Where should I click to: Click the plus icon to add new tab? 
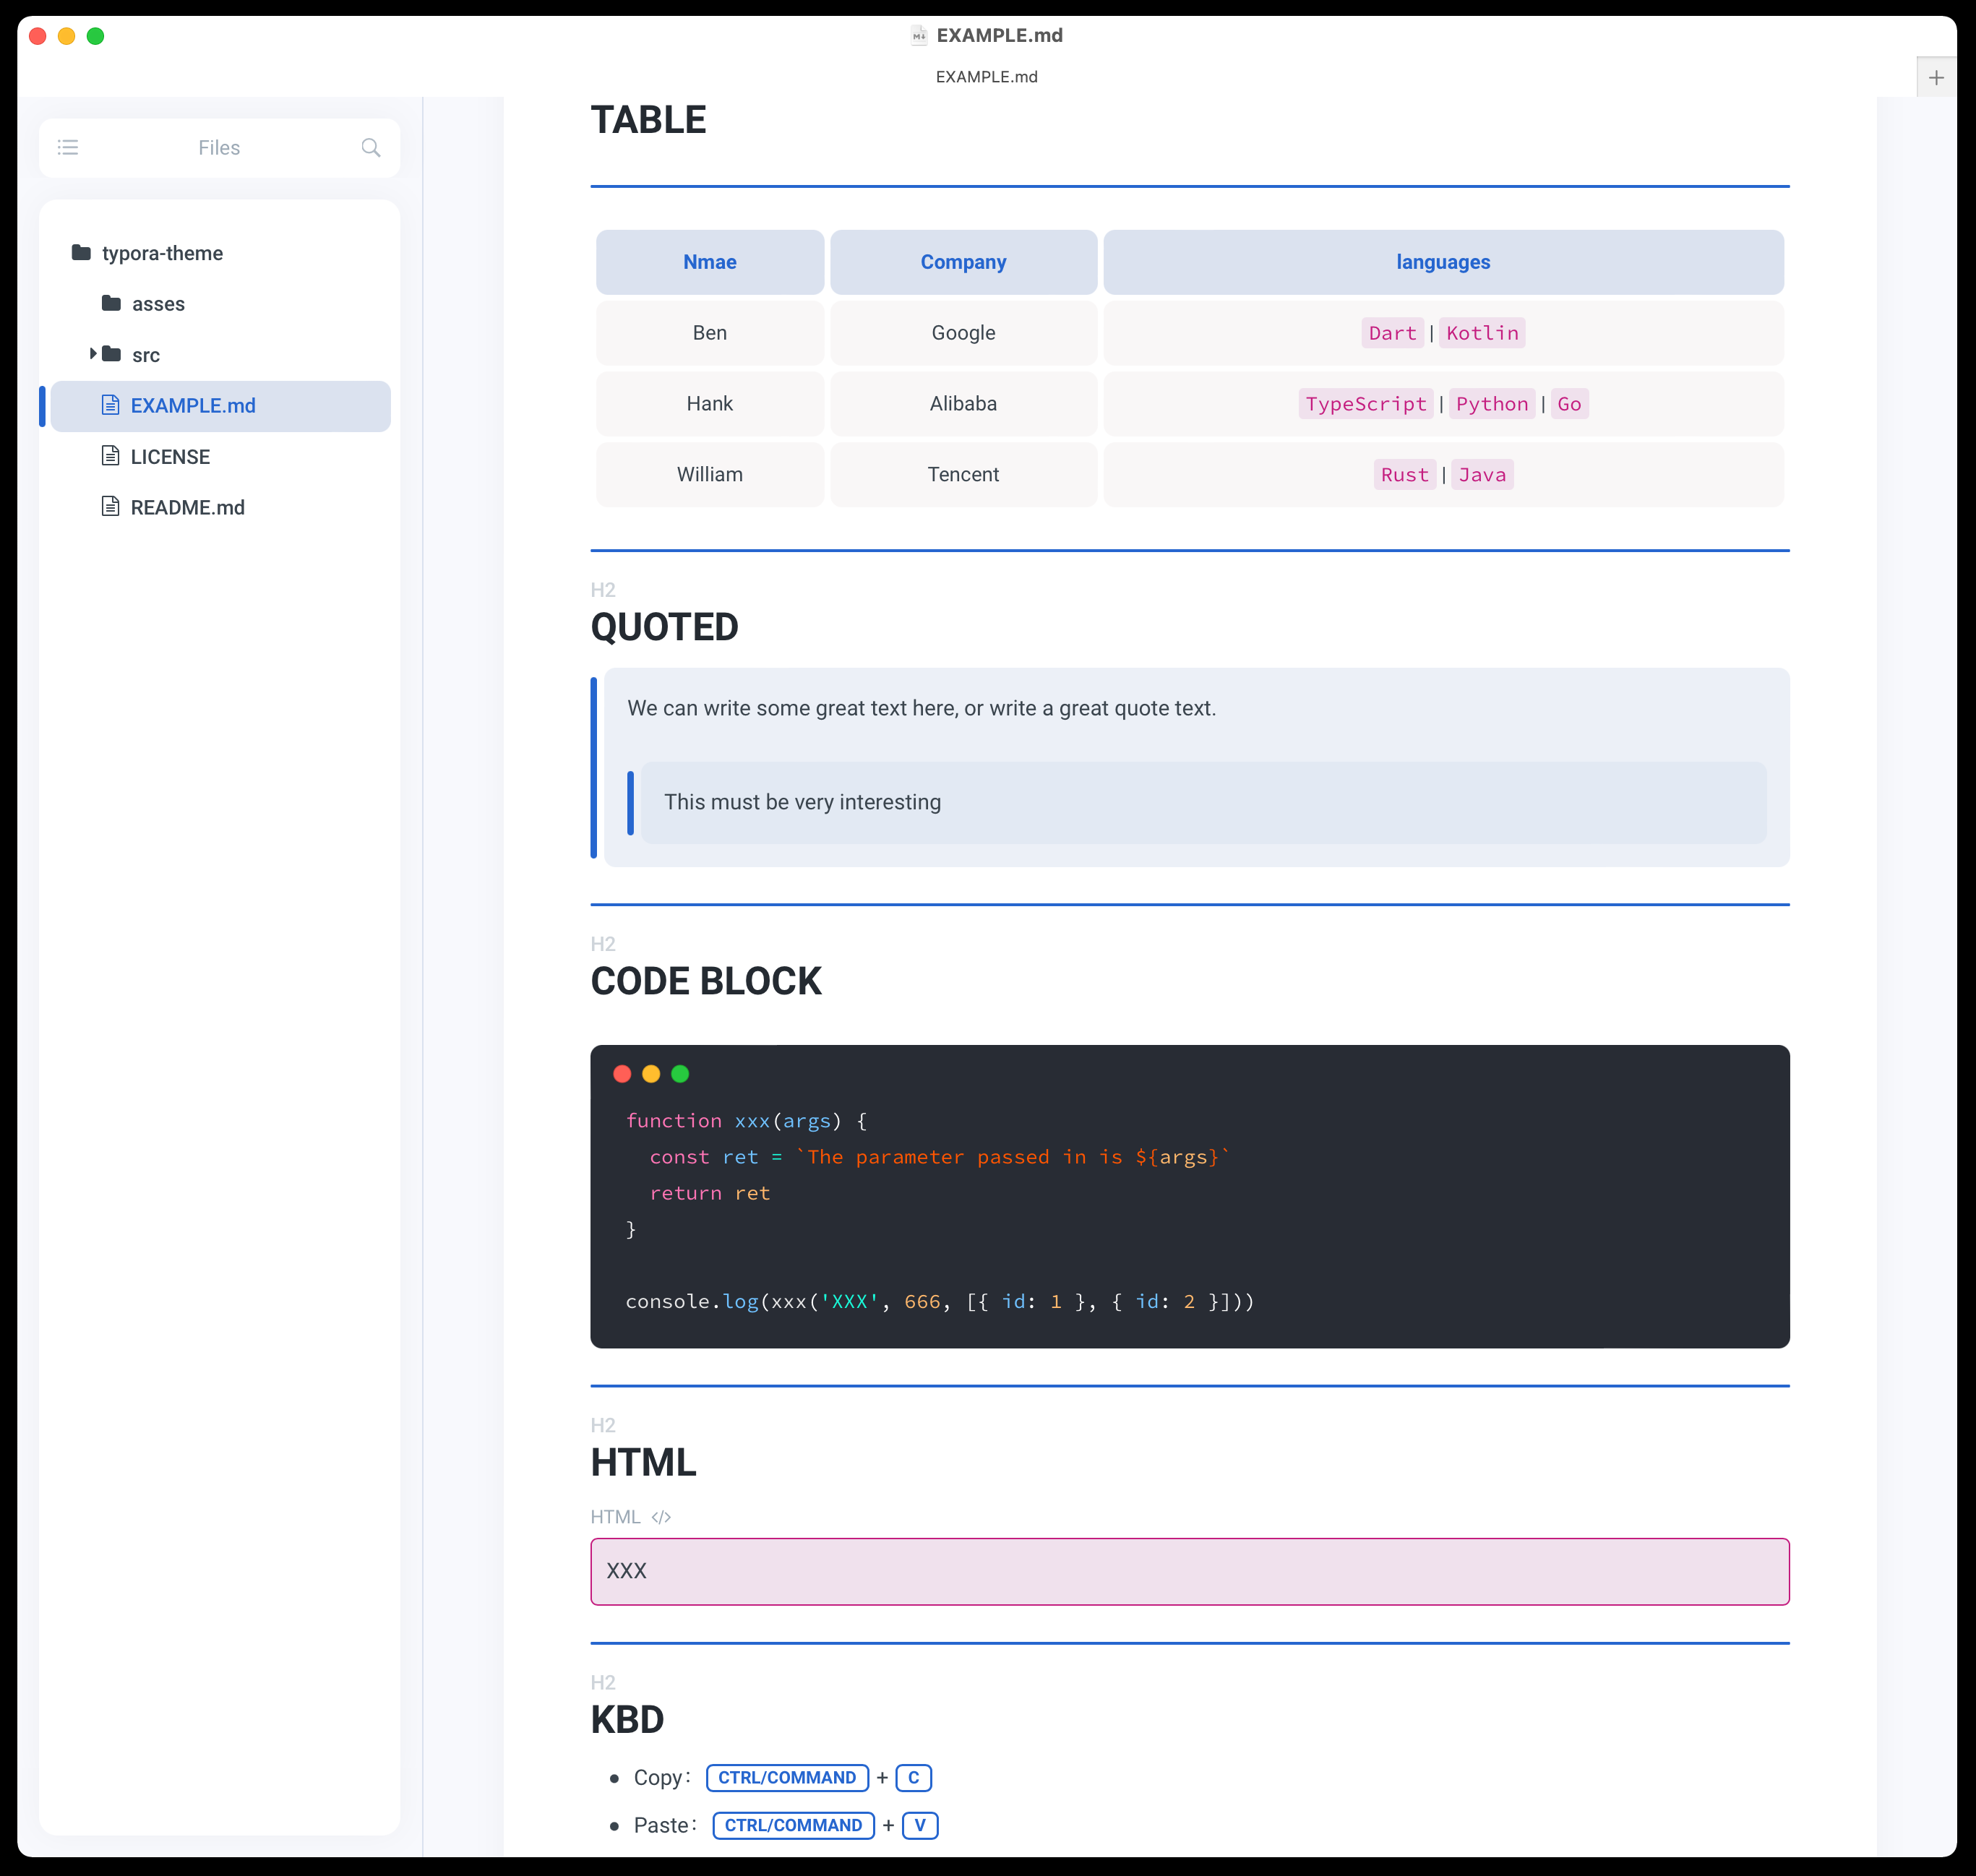(1936, 78)
